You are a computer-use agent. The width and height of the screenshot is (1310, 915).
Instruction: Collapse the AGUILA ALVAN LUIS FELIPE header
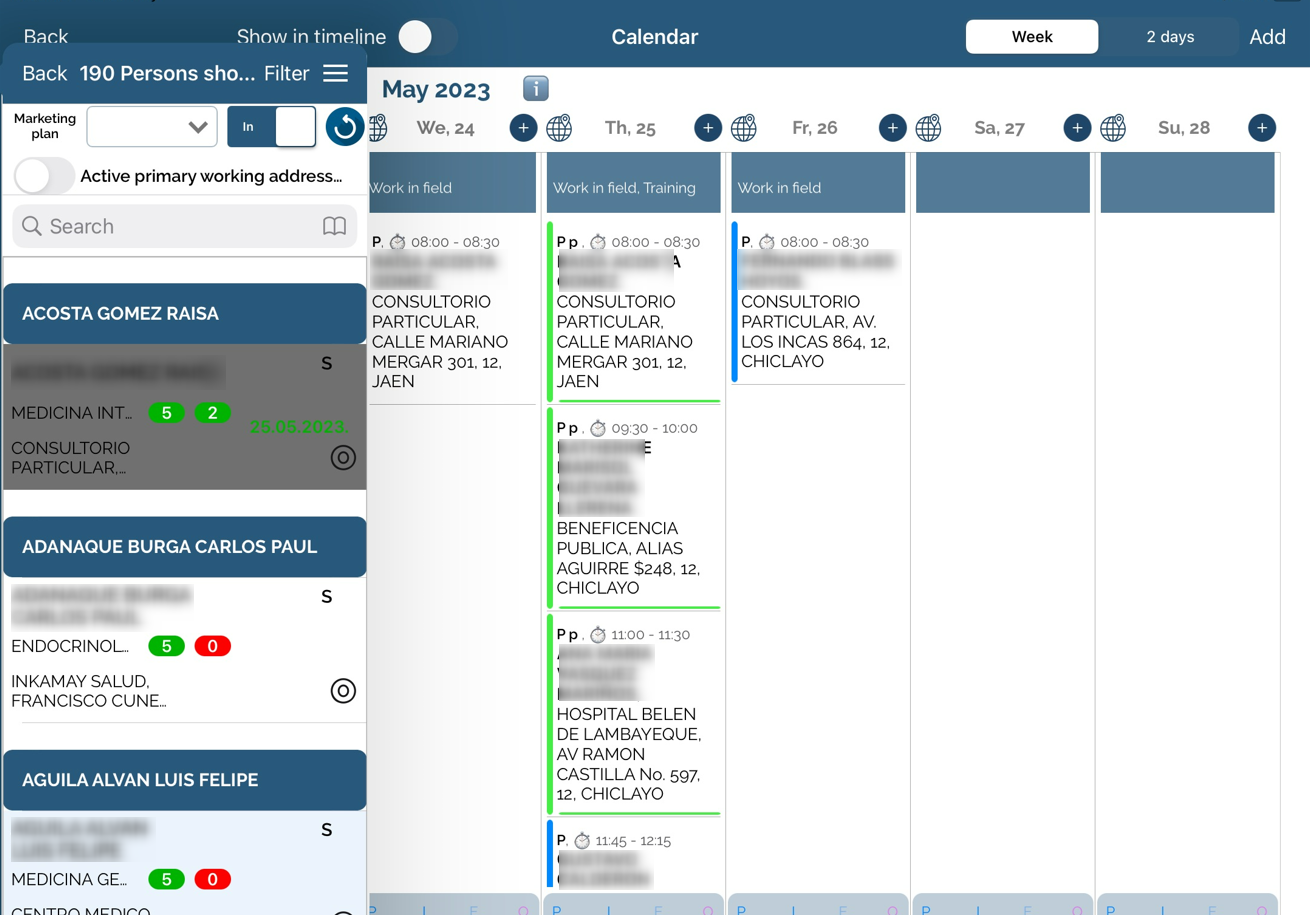185,780
